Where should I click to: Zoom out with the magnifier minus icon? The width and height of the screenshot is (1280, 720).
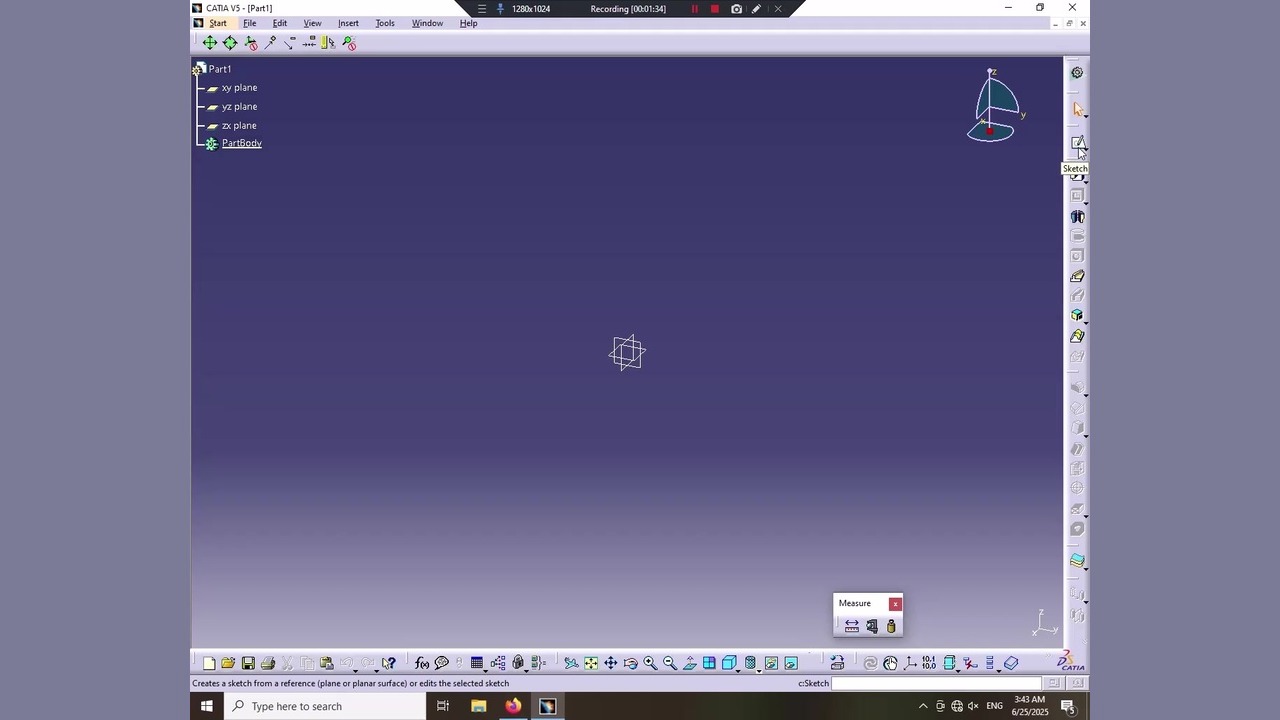(x=670, y=663)
